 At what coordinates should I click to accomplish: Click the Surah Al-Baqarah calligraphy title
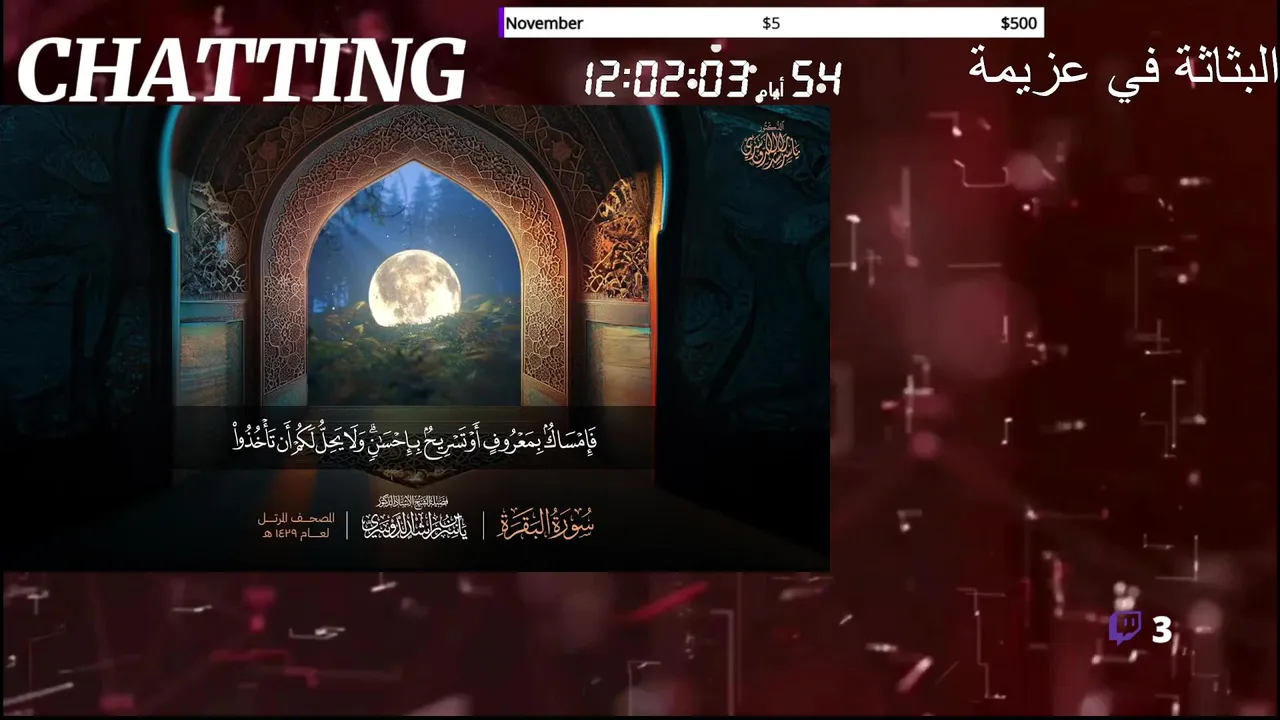point(546,523)
